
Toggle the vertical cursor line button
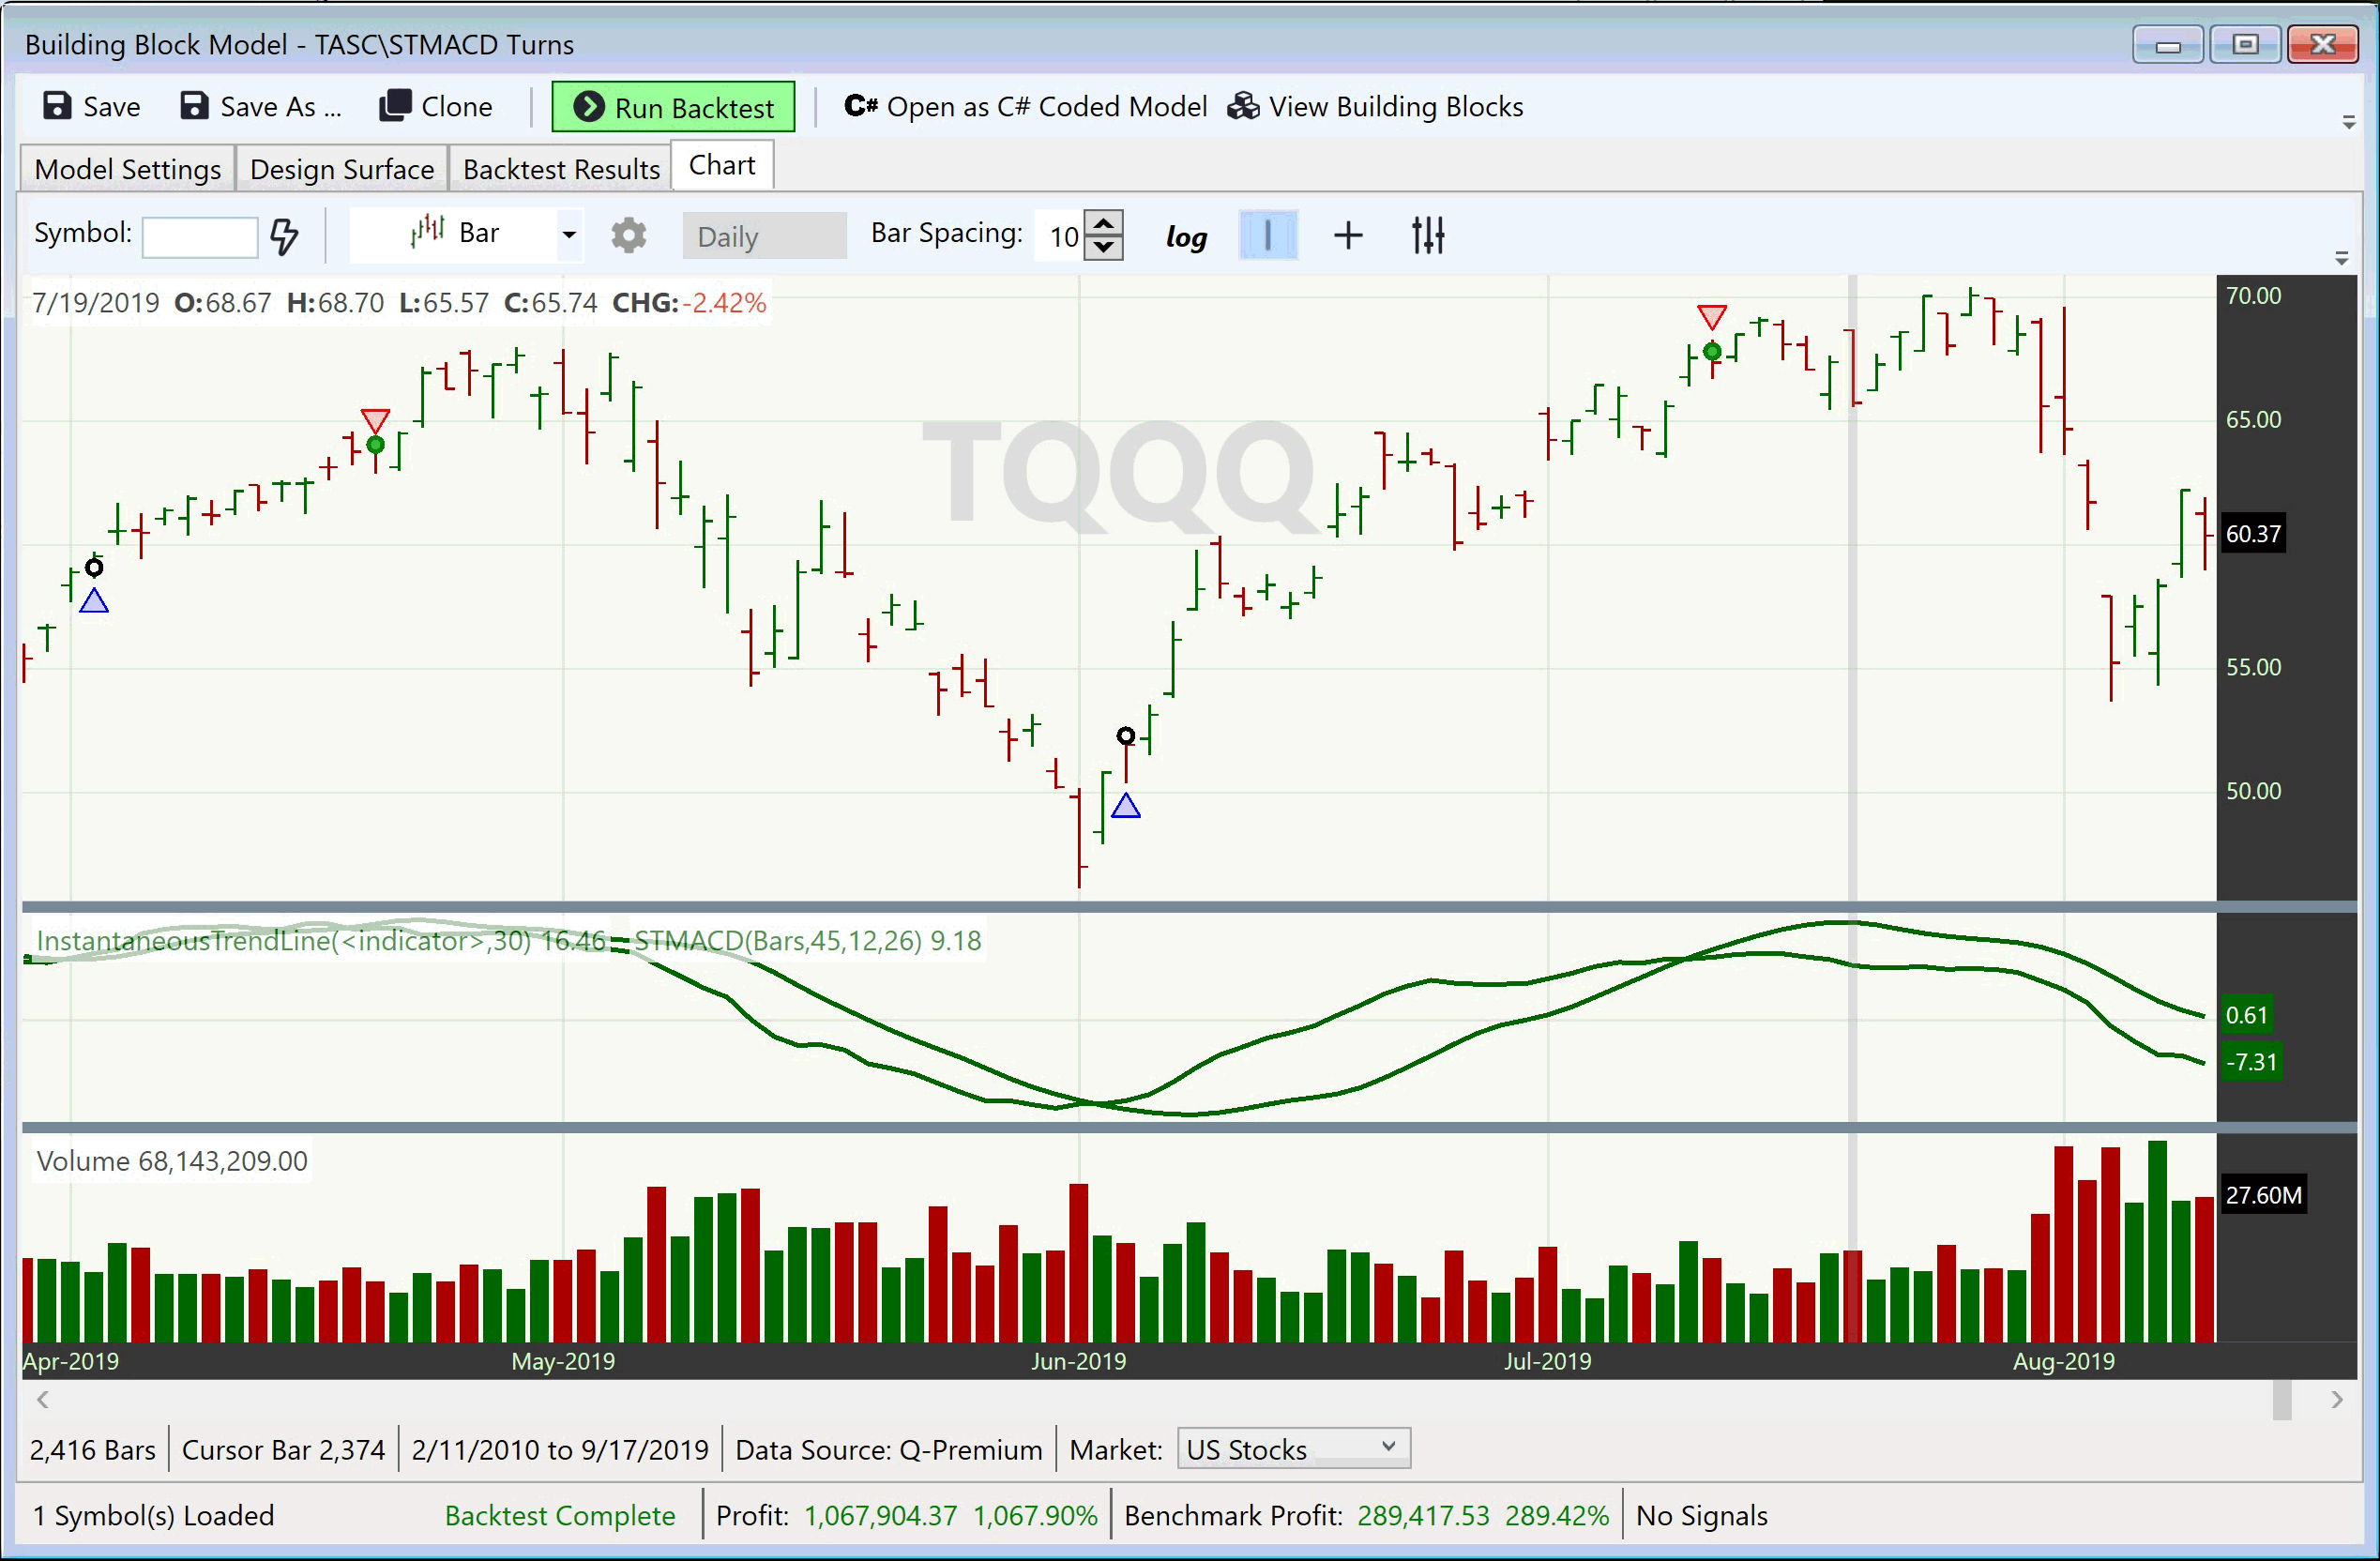coord(1268,236)
